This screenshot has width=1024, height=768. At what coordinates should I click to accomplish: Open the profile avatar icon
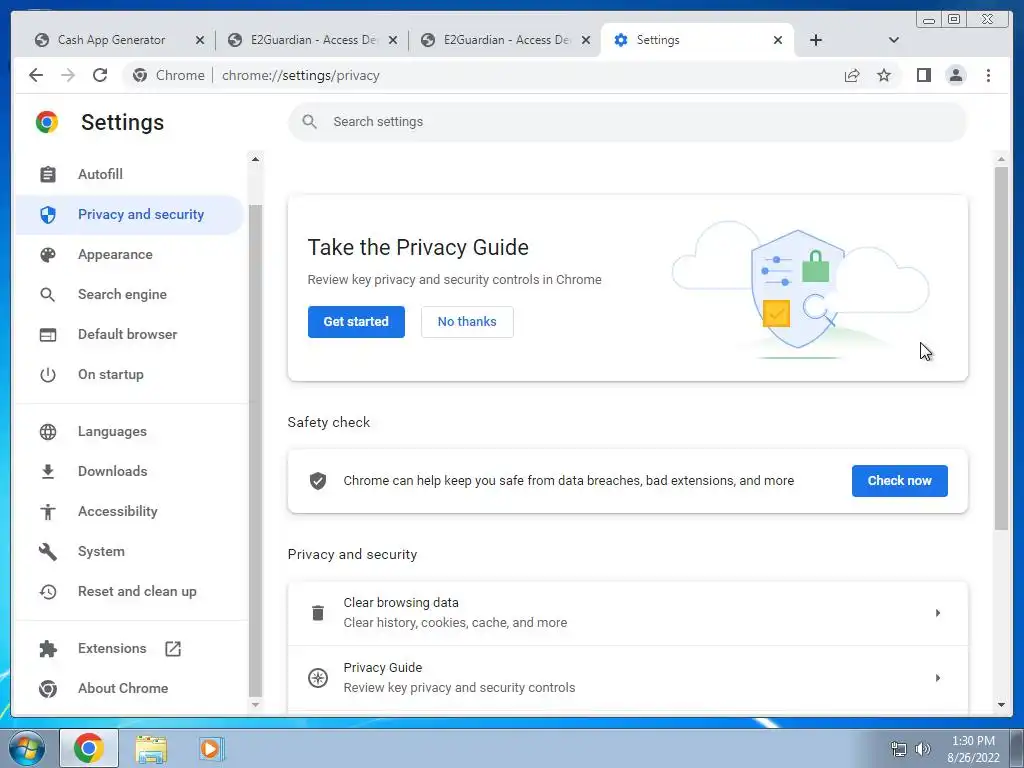[x=956, y=75]
